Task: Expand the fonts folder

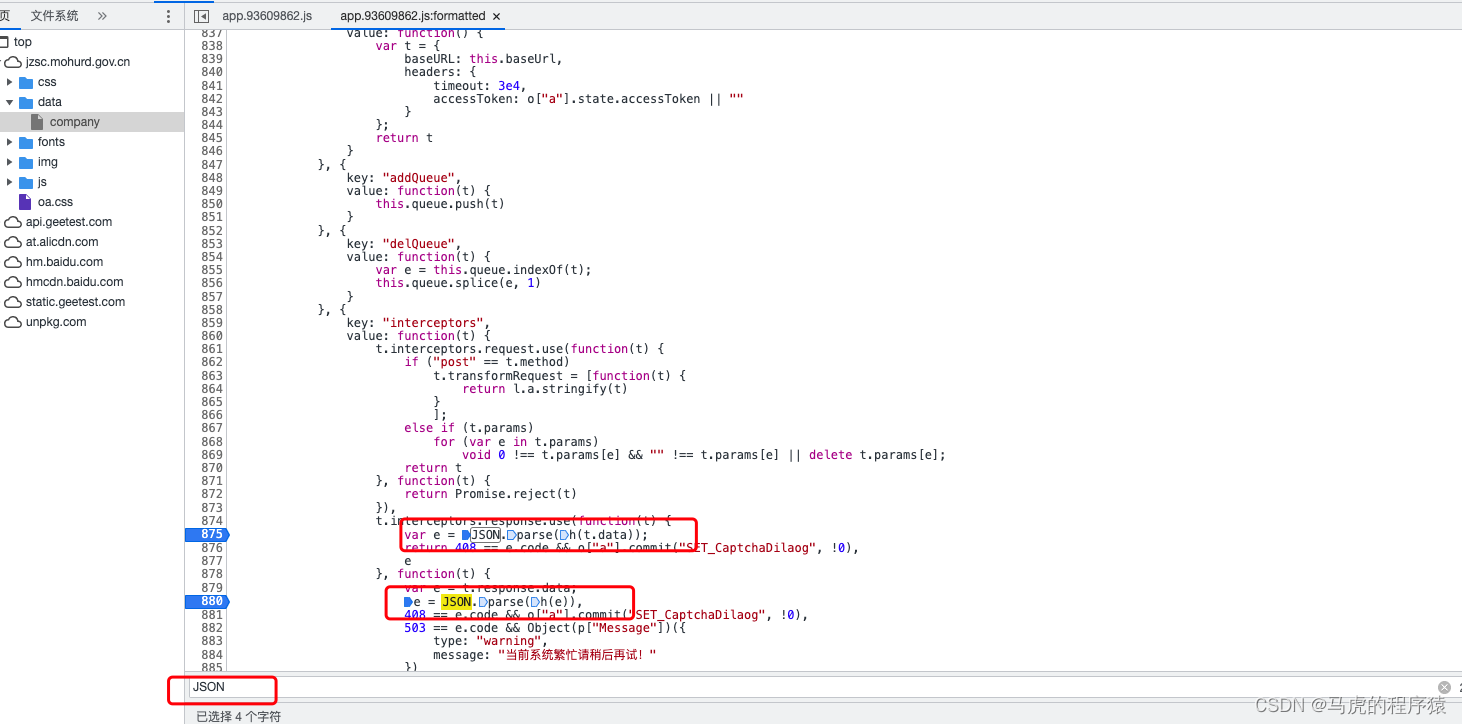Action: click(10, 142)
